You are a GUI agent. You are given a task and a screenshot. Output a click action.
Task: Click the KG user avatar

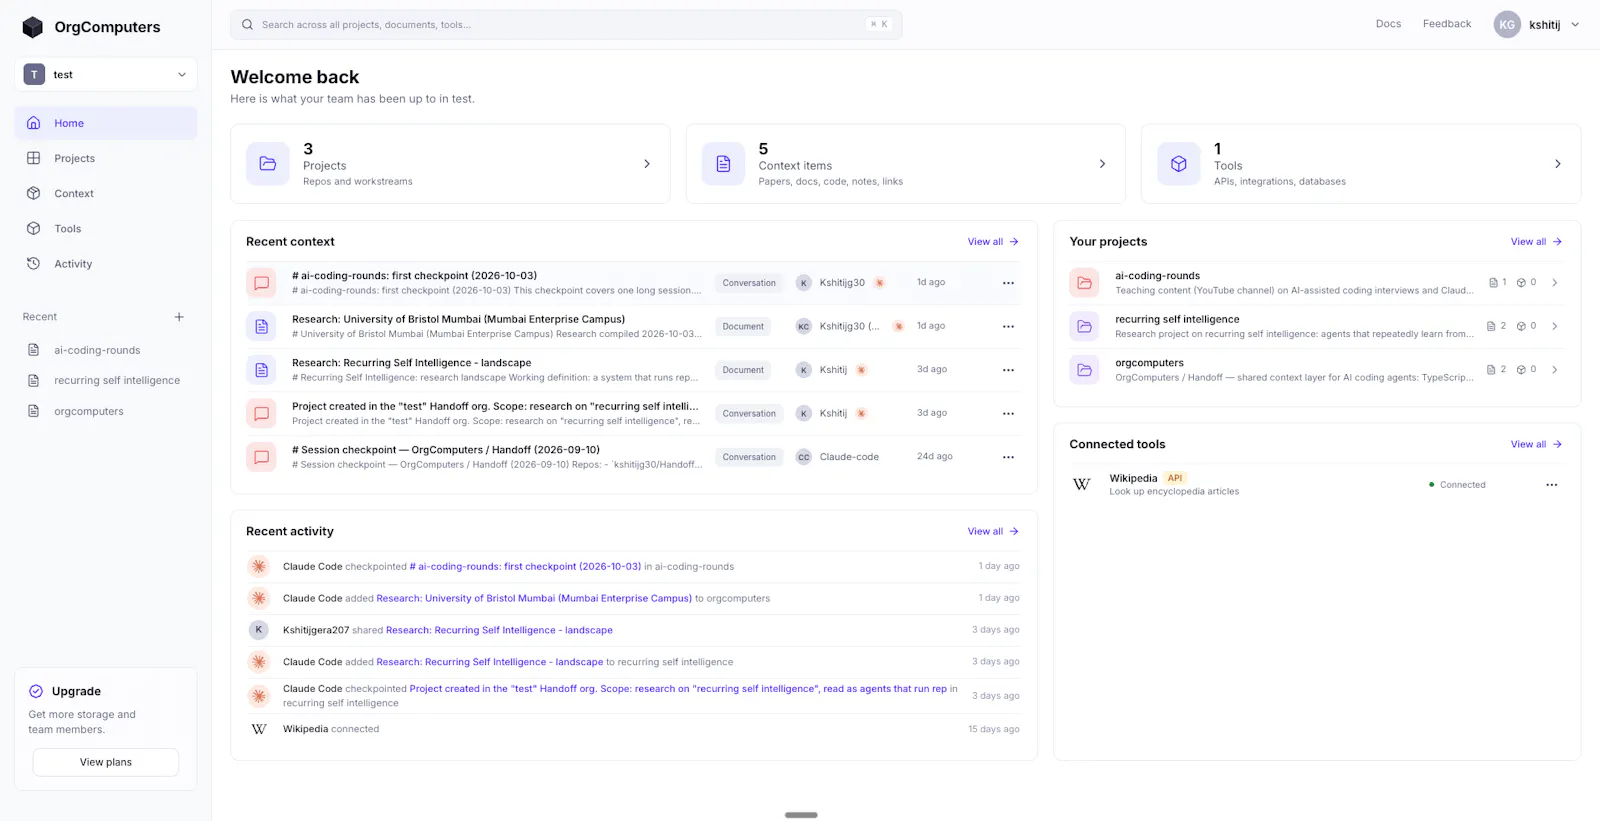(x=1507, y=25)
